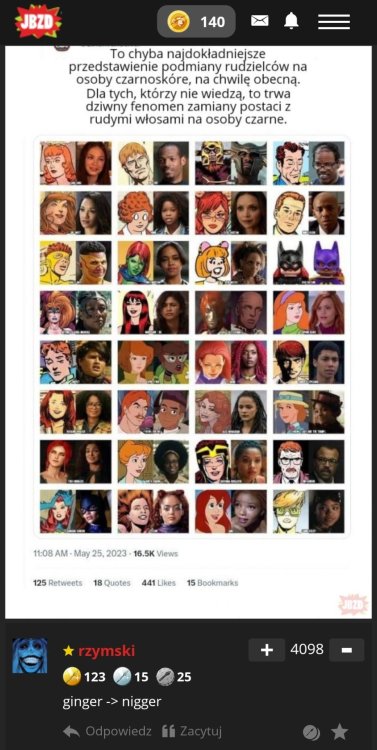Click the 441 Likes count in the tweet
The width and height of the screenshot is (377, 750).
(x=158, y=583)
